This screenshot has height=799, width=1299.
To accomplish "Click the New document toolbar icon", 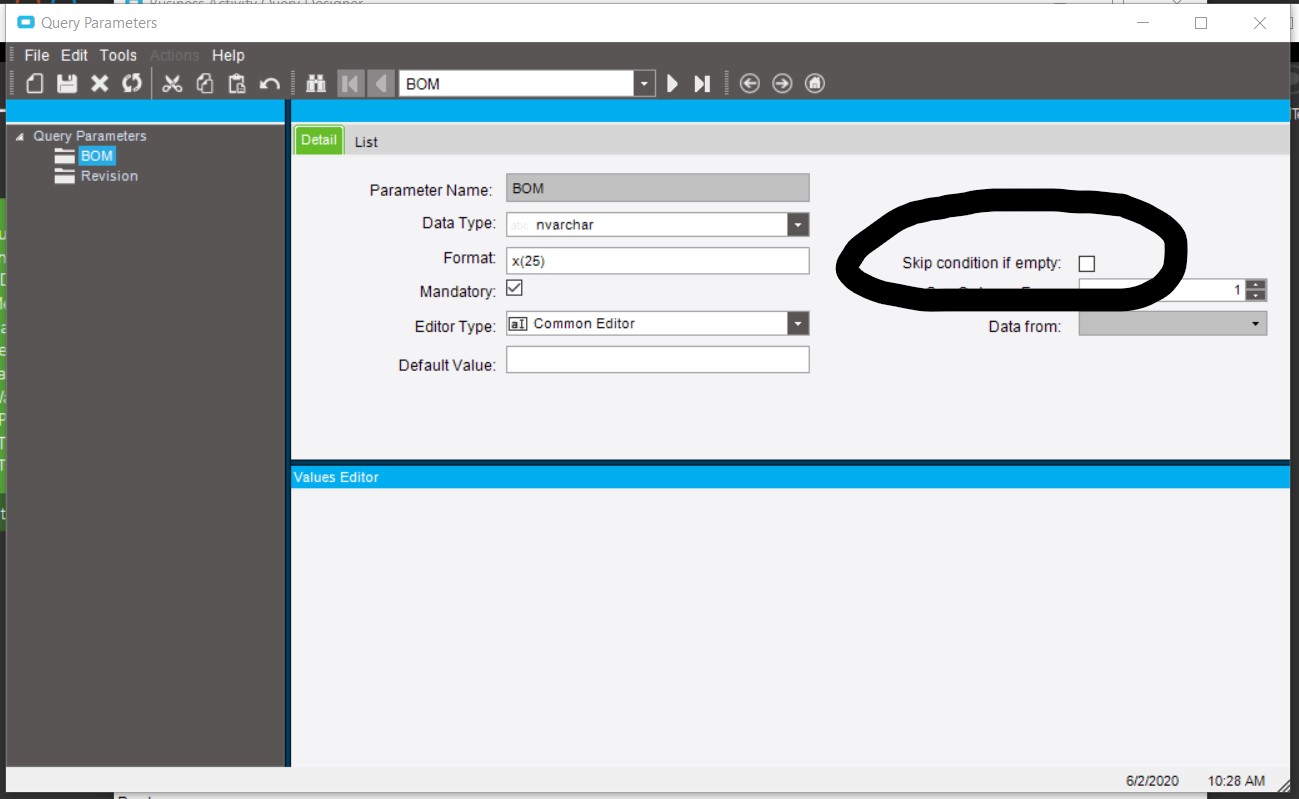I will [x=35, y=84].
